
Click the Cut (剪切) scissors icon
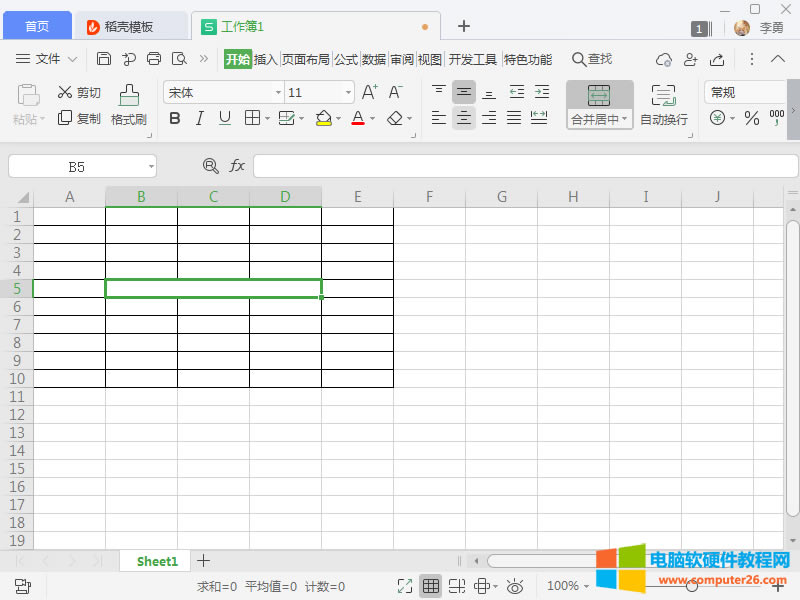pos(65,93)
